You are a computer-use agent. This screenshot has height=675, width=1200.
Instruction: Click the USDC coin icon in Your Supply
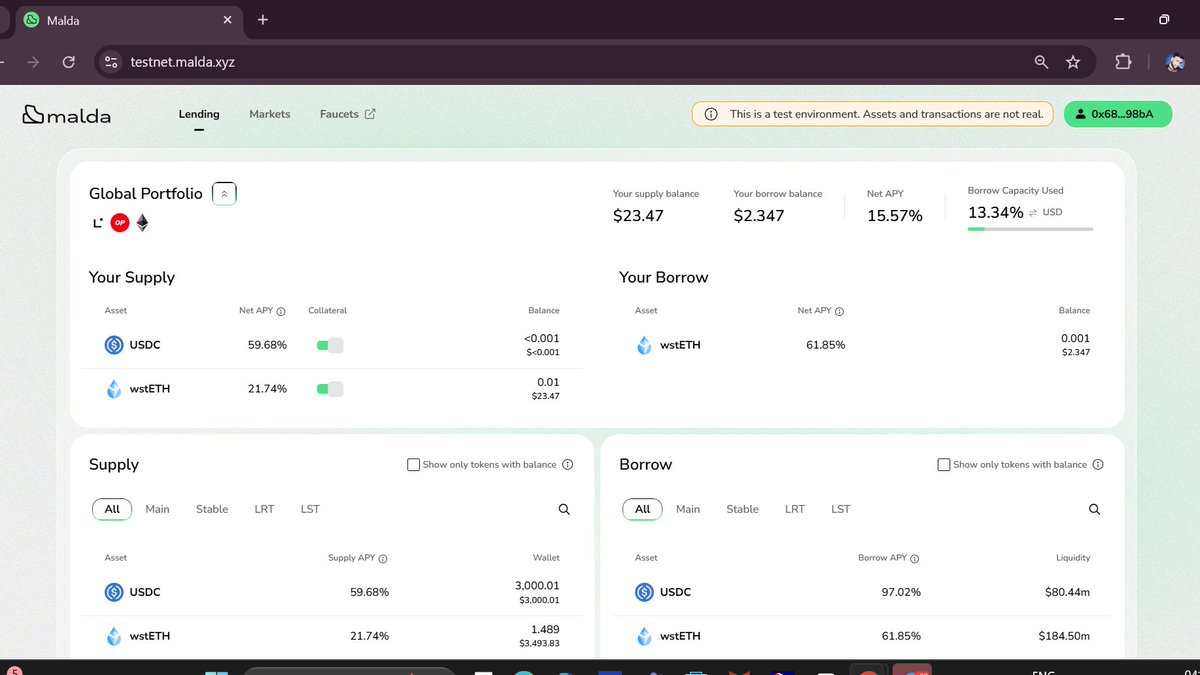[x=114, y=345]
